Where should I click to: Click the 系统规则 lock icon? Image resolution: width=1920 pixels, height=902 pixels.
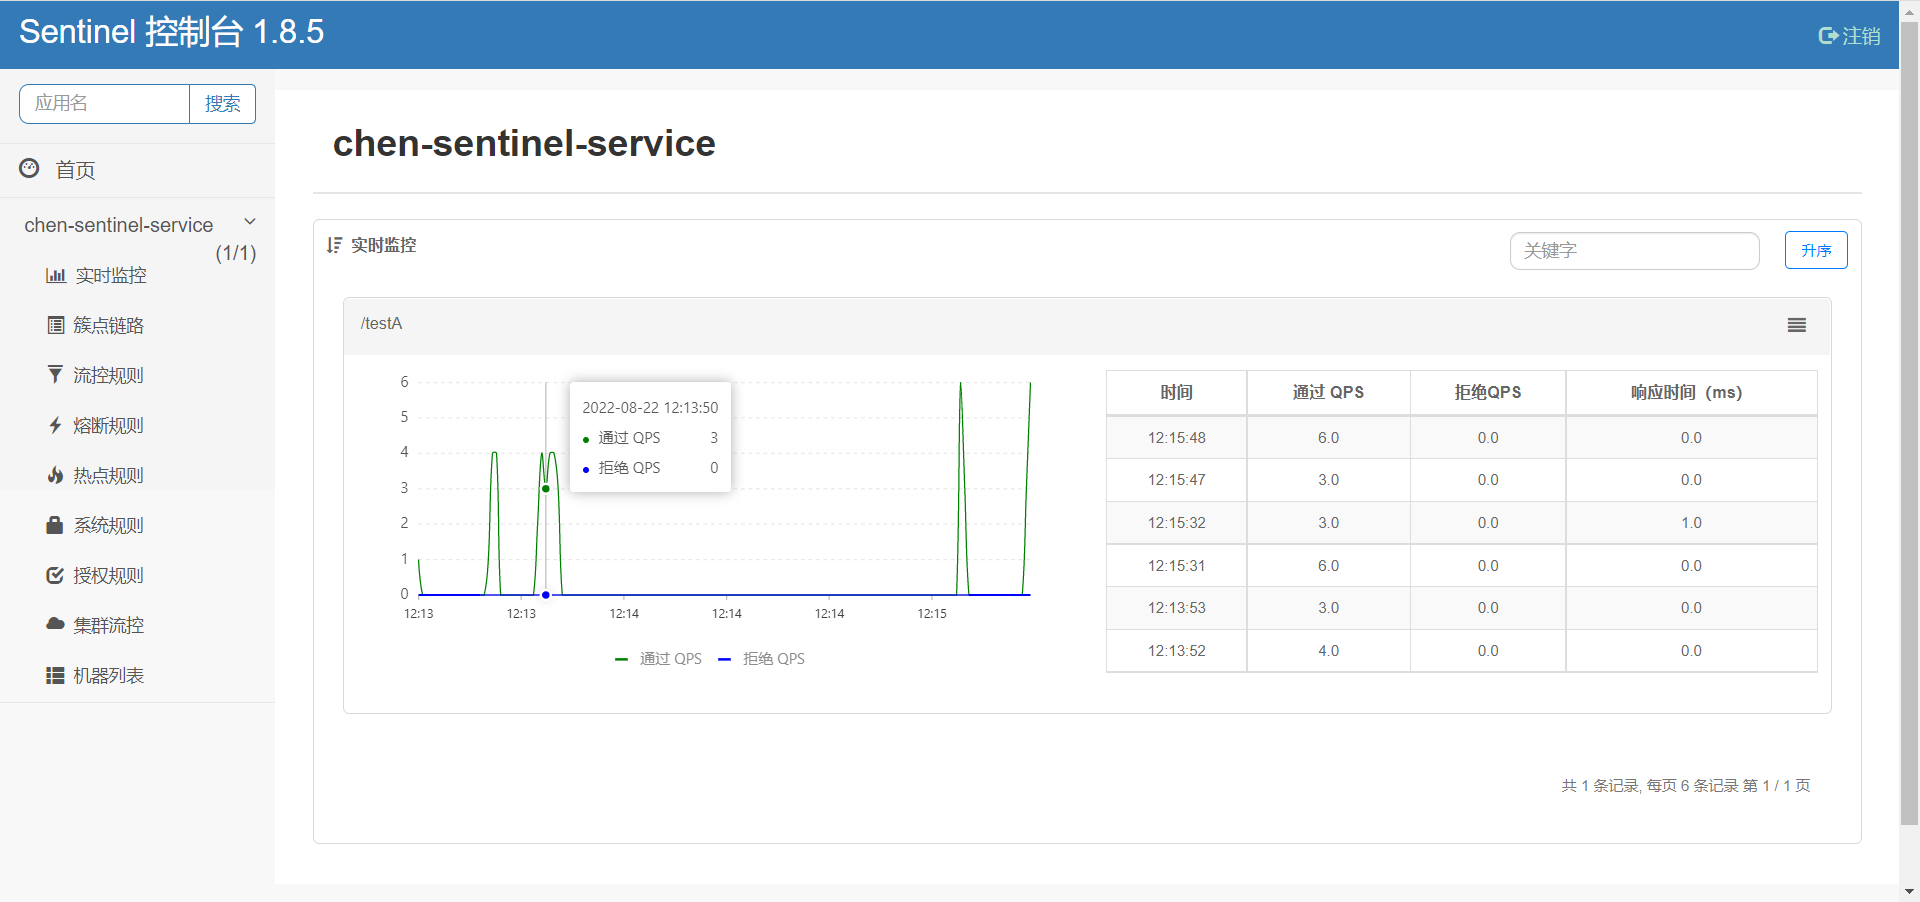pos(55,525)
